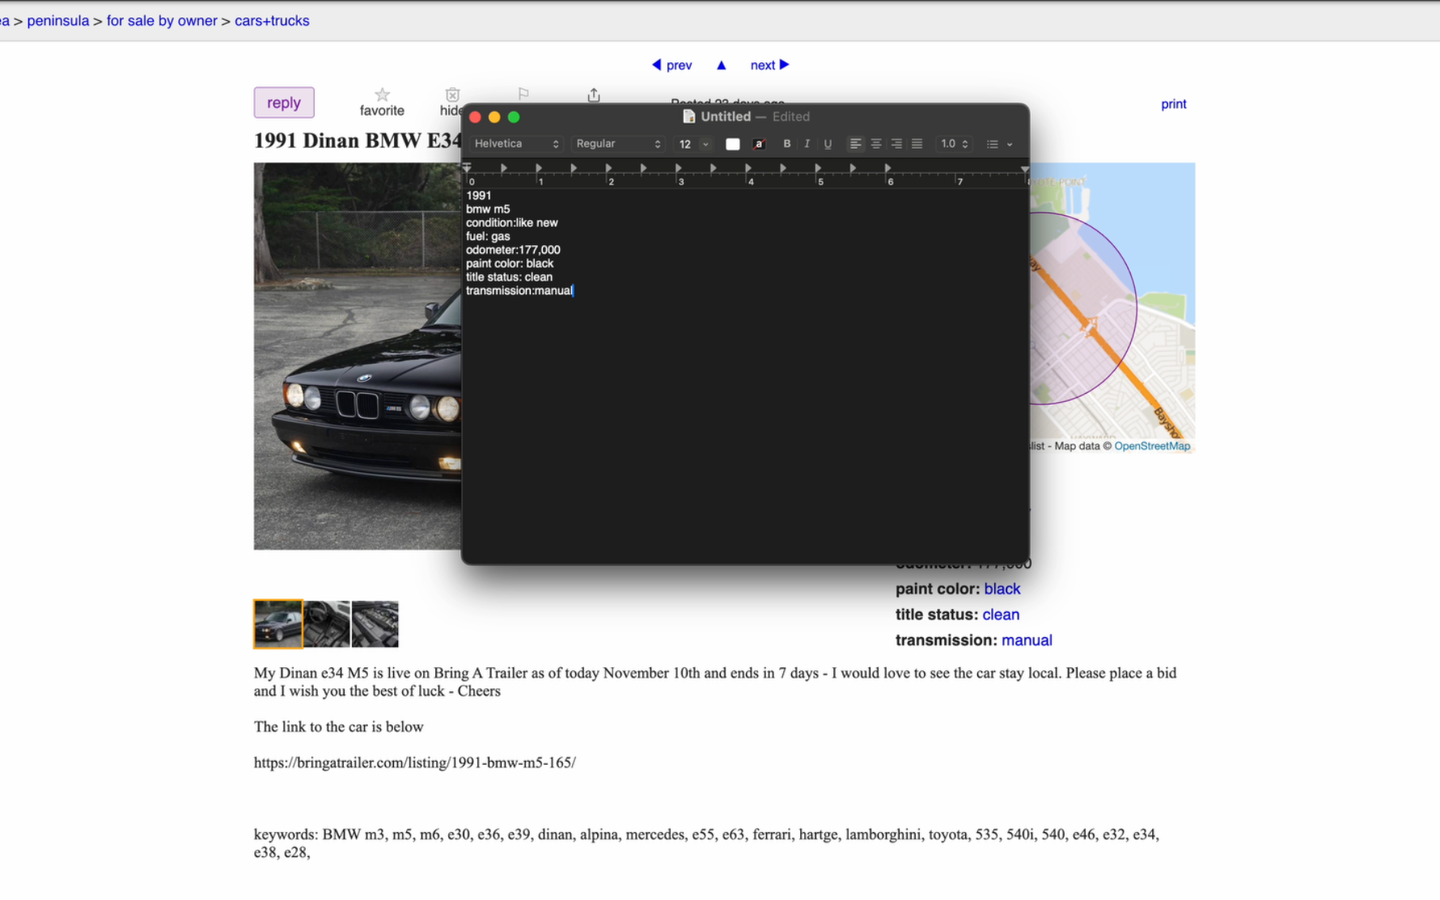Toggle favorite star on the listing
The image size is (1440, 900).
381,95
